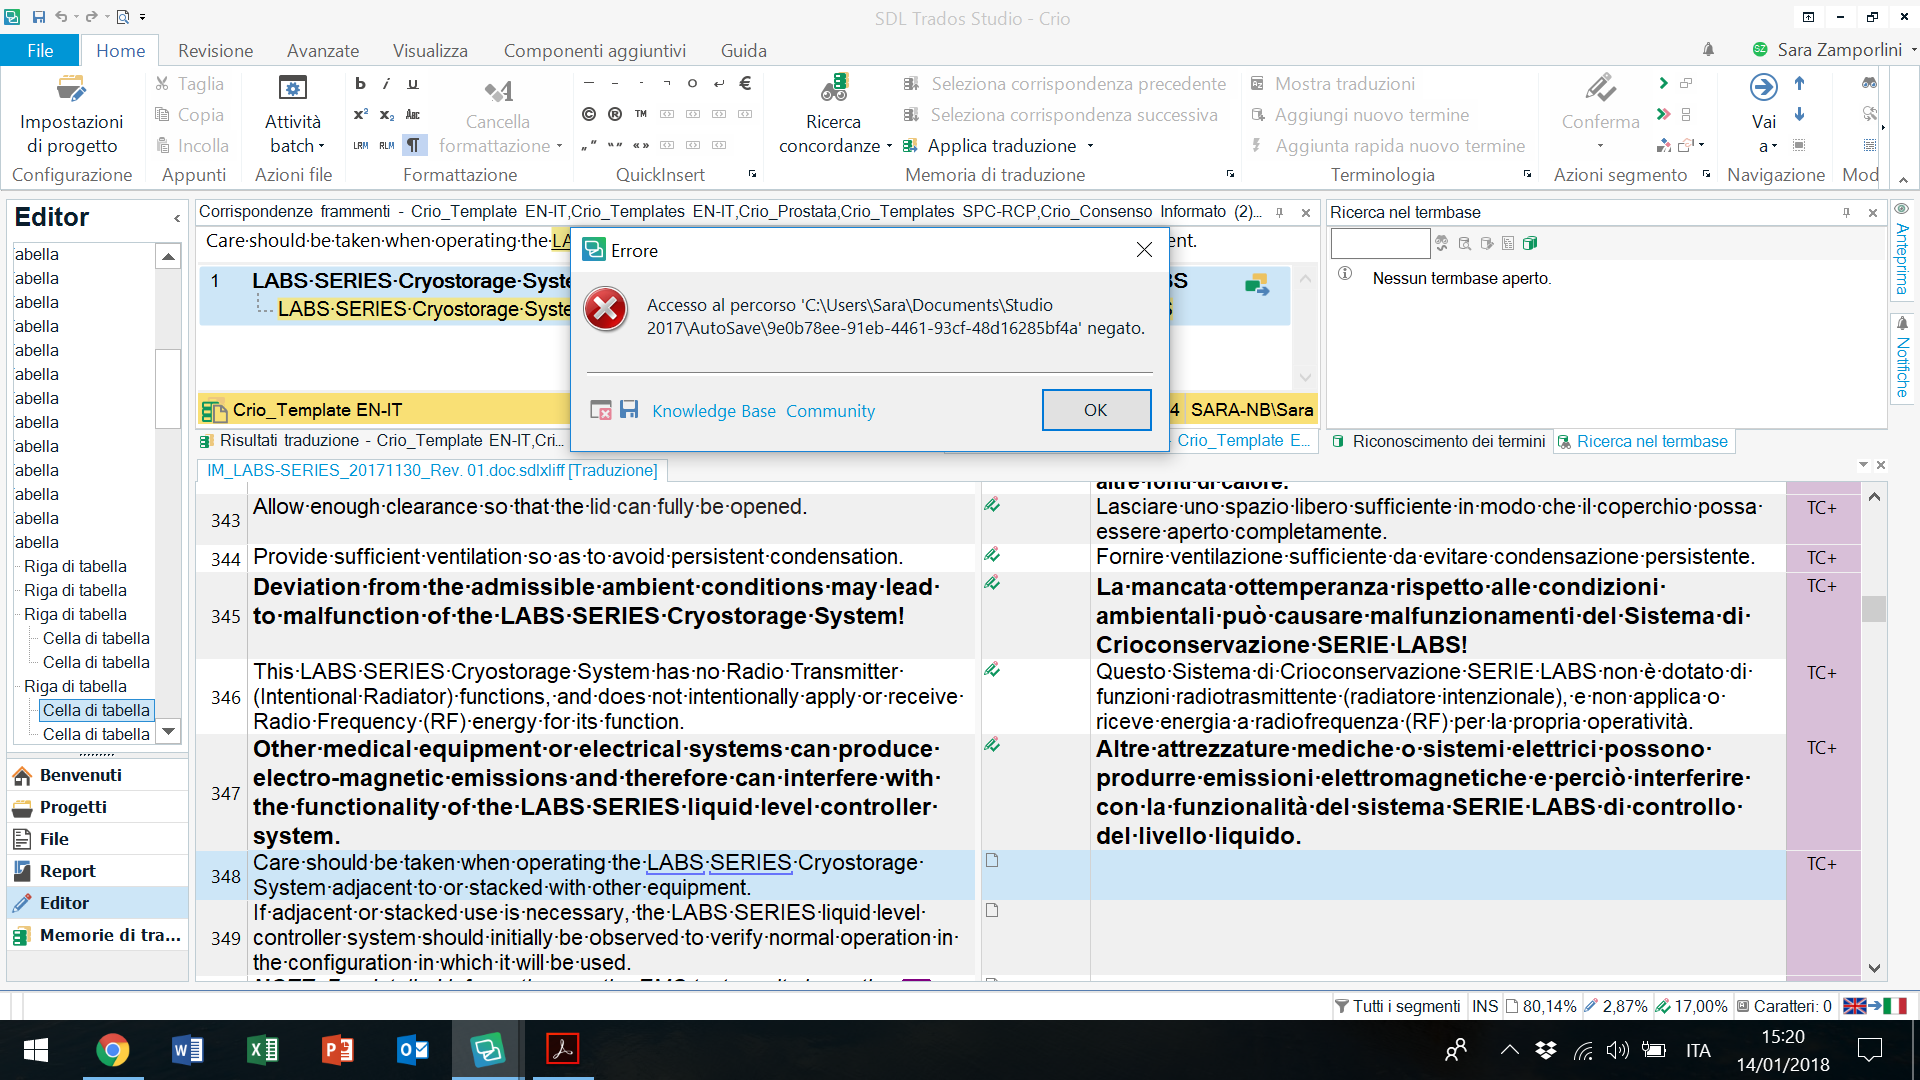Insert the copyright symbol from QuickInsert
1920x1080 pixels.
tap(589, 114)
